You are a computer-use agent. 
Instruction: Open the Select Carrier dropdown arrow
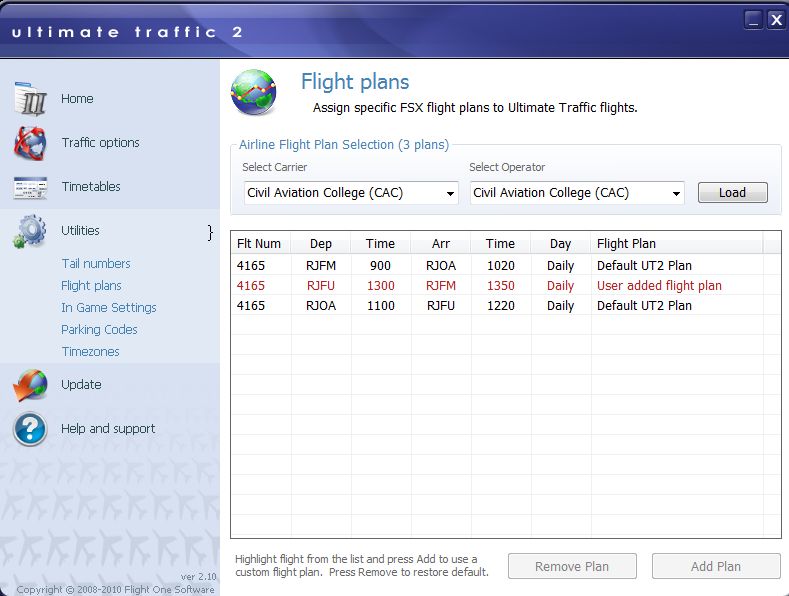[450, 194]
